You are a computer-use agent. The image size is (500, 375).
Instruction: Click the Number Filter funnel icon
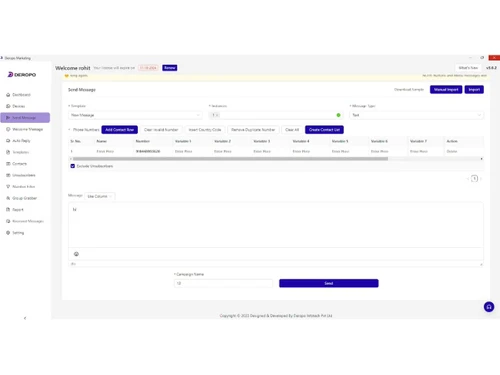tap(8, 187)
